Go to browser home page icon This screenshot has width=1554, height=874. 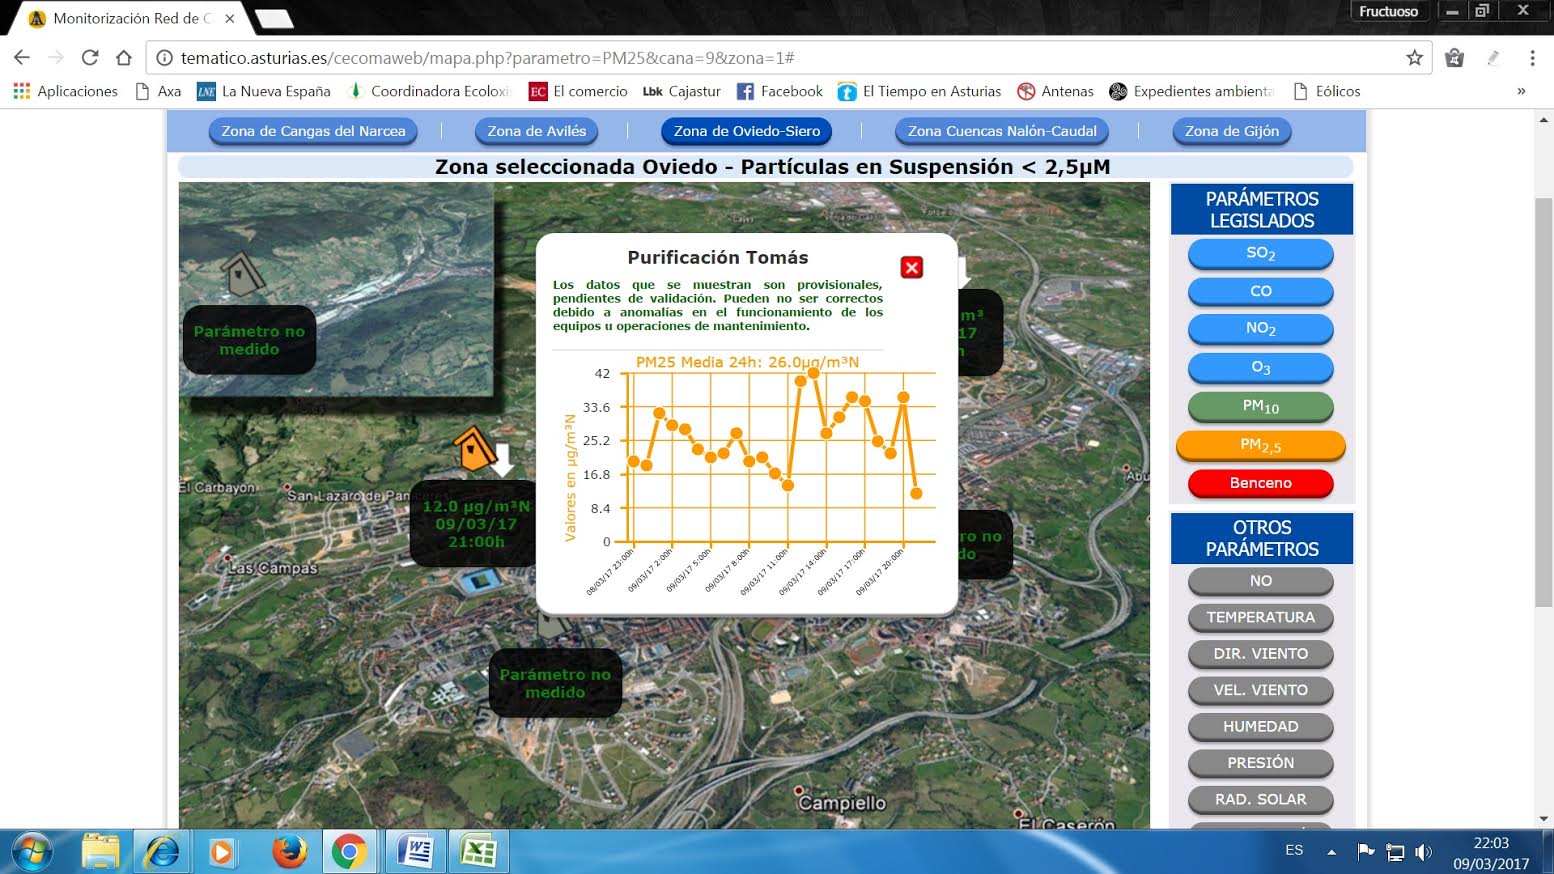[124, 58]
